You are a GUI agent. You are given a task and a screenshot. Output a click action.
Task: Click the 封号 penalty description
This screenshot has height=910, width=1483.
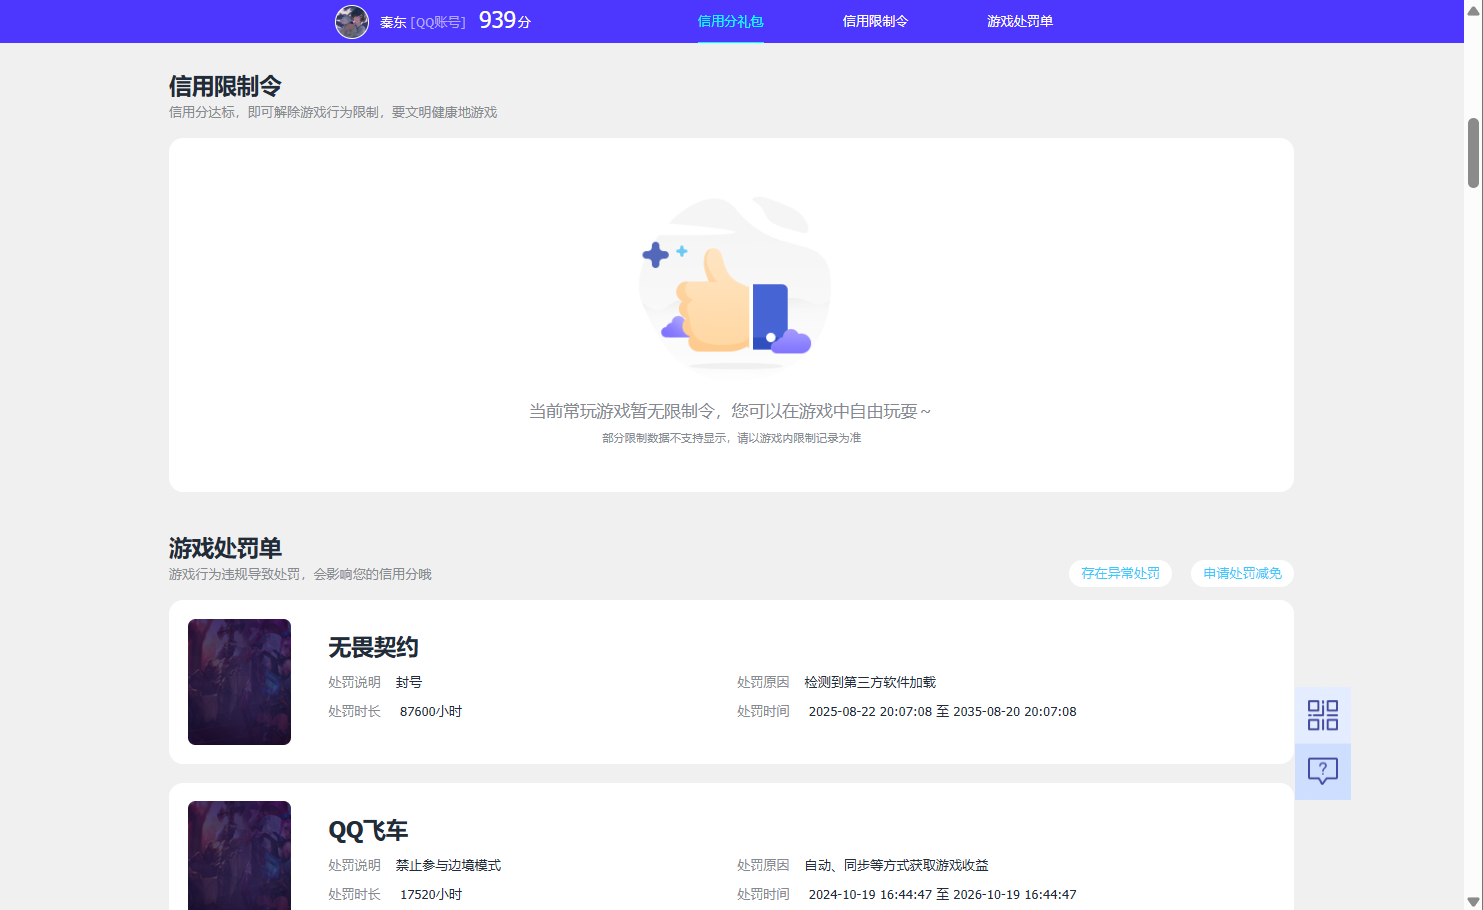pos(409,682)
